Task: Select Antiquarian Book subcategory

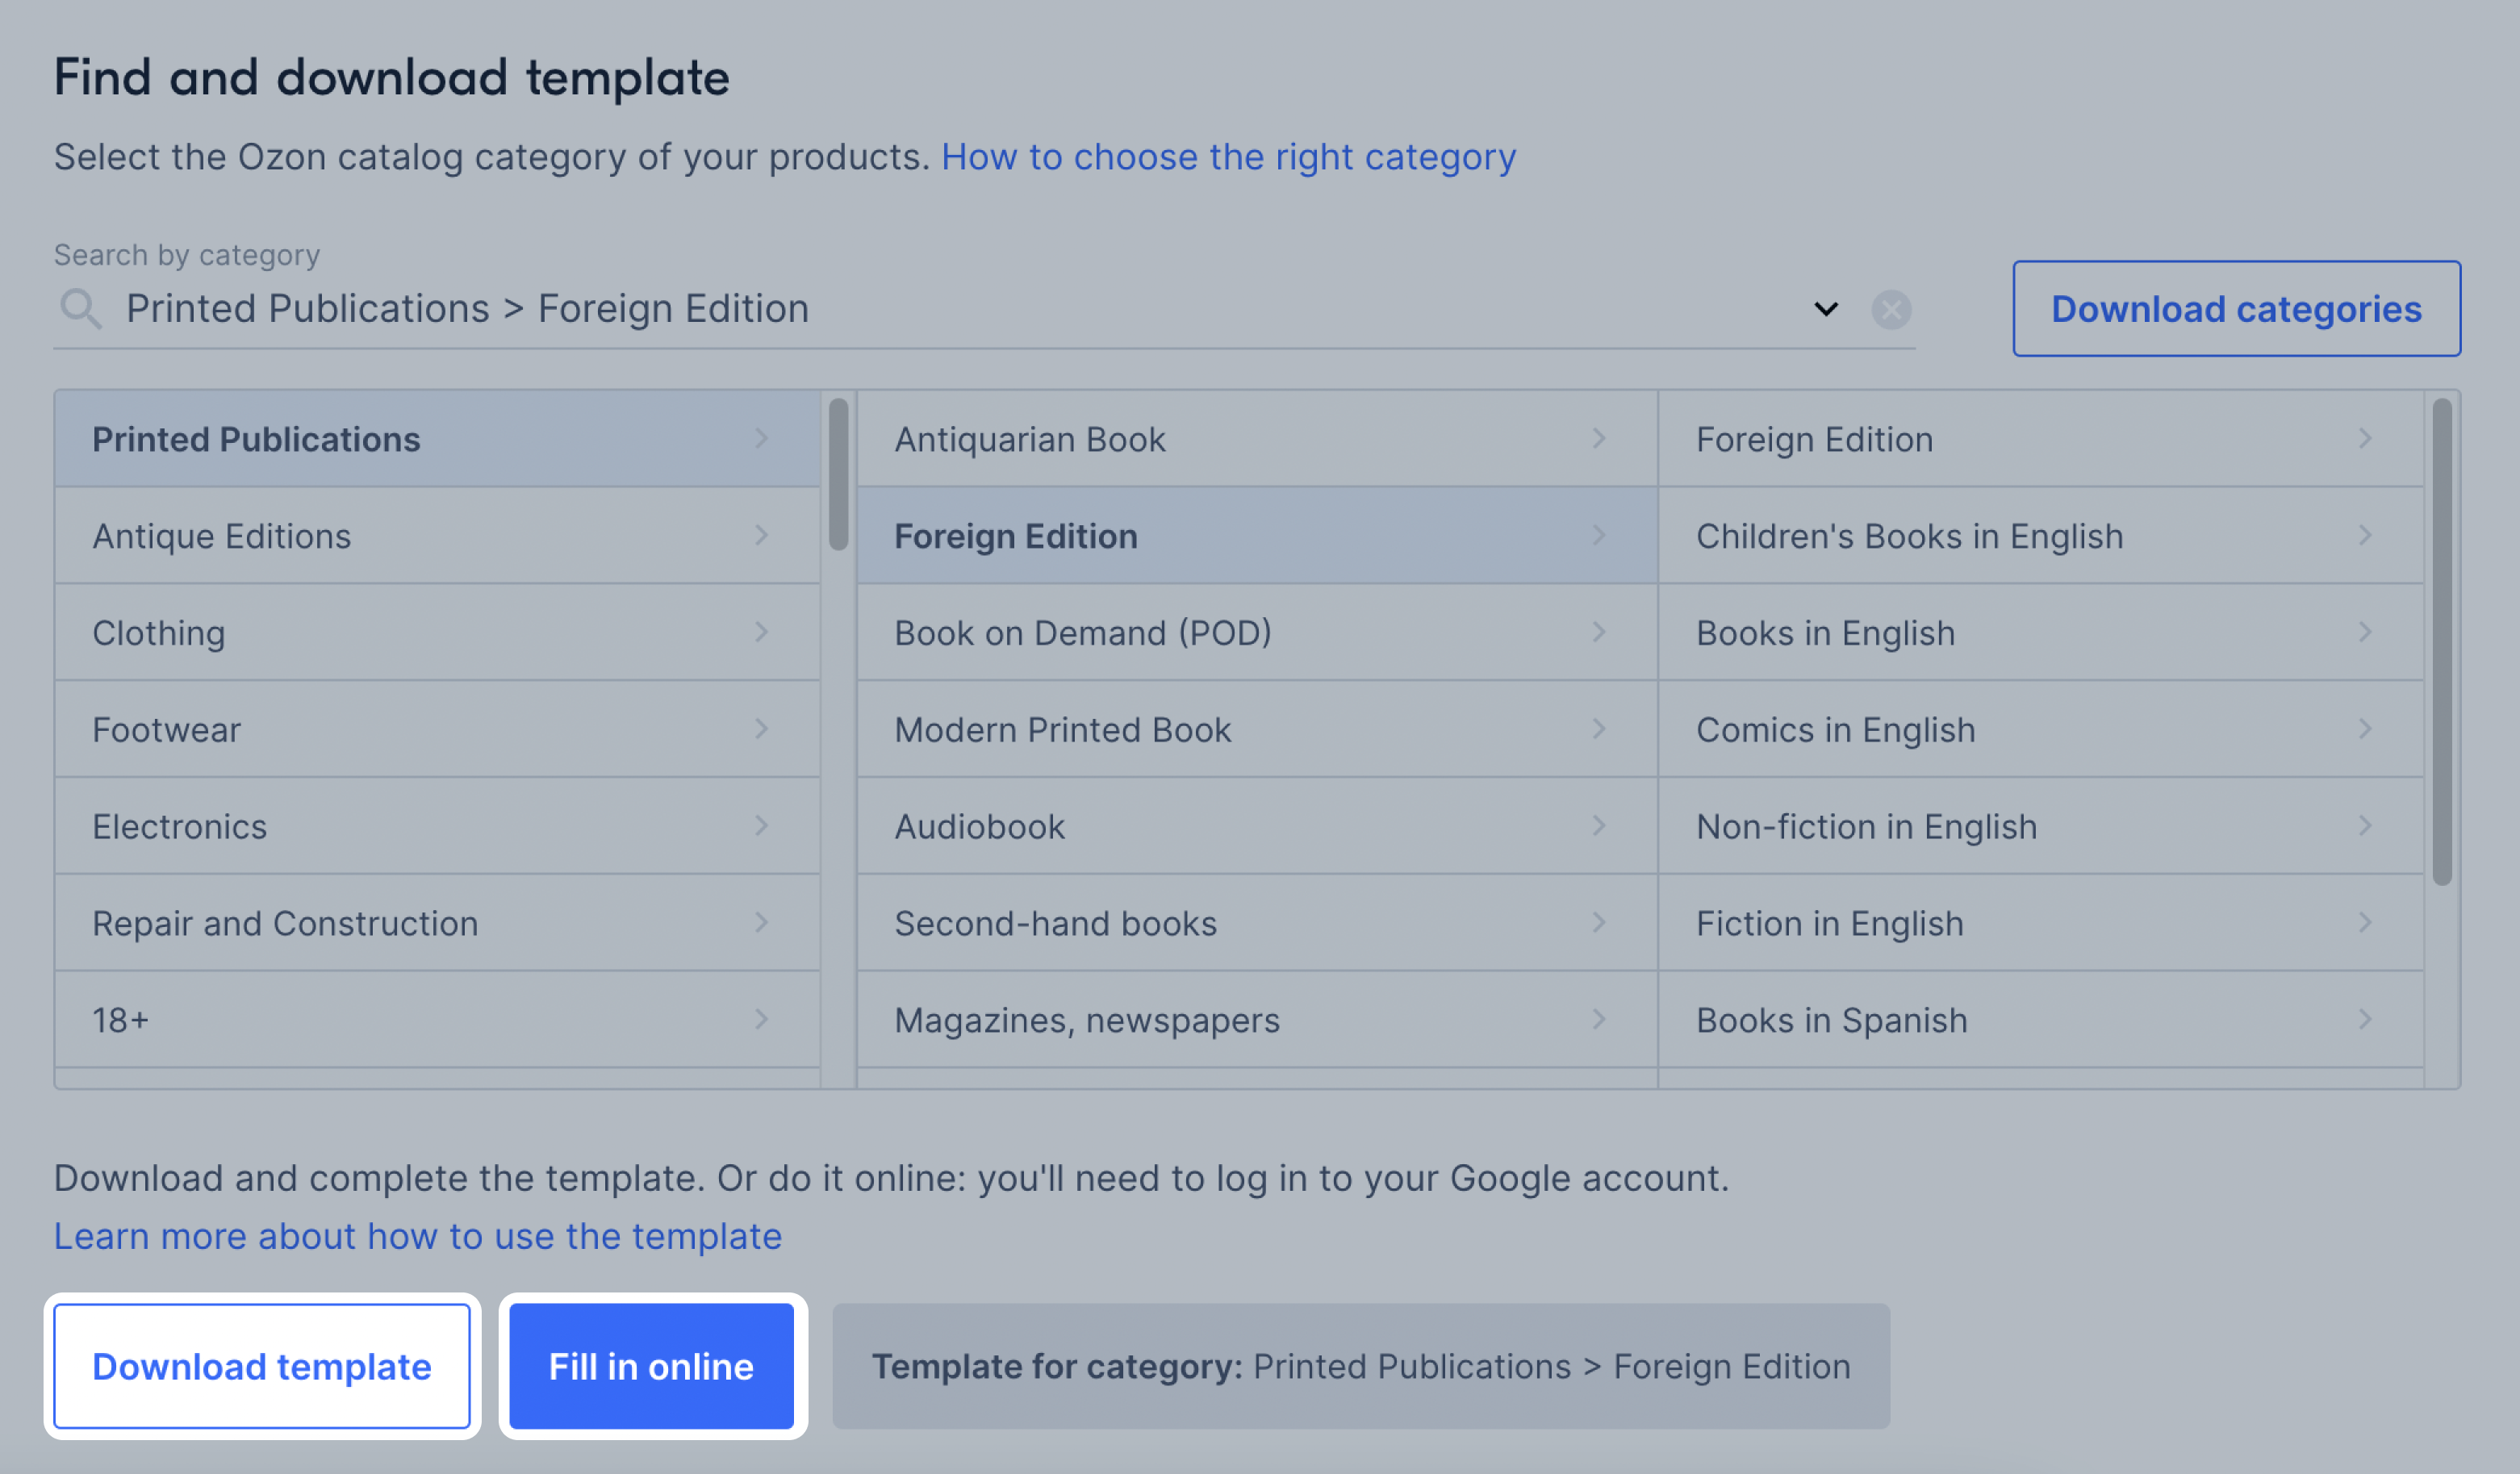Action: (x=1257, y=439)
